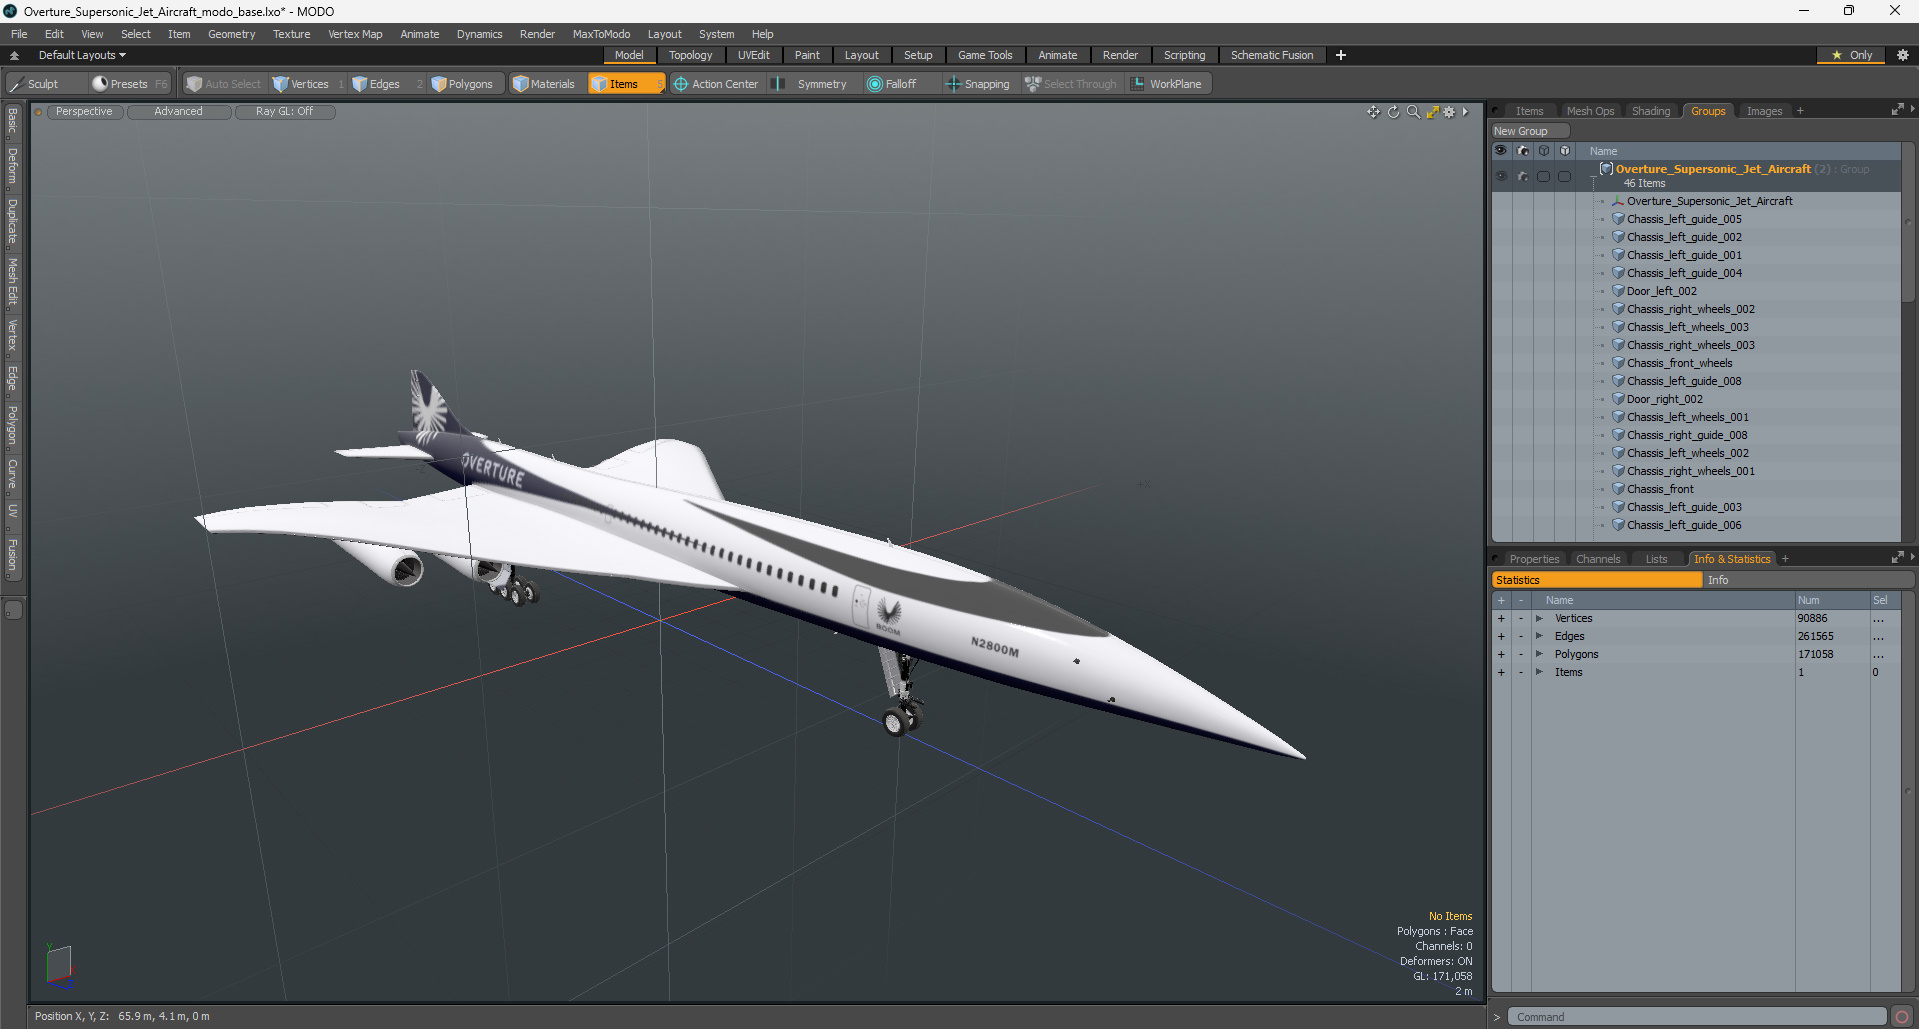Expand the Items statistics row
This screenshot has height=1029, width=1919.
click(x=1539, y=672)
